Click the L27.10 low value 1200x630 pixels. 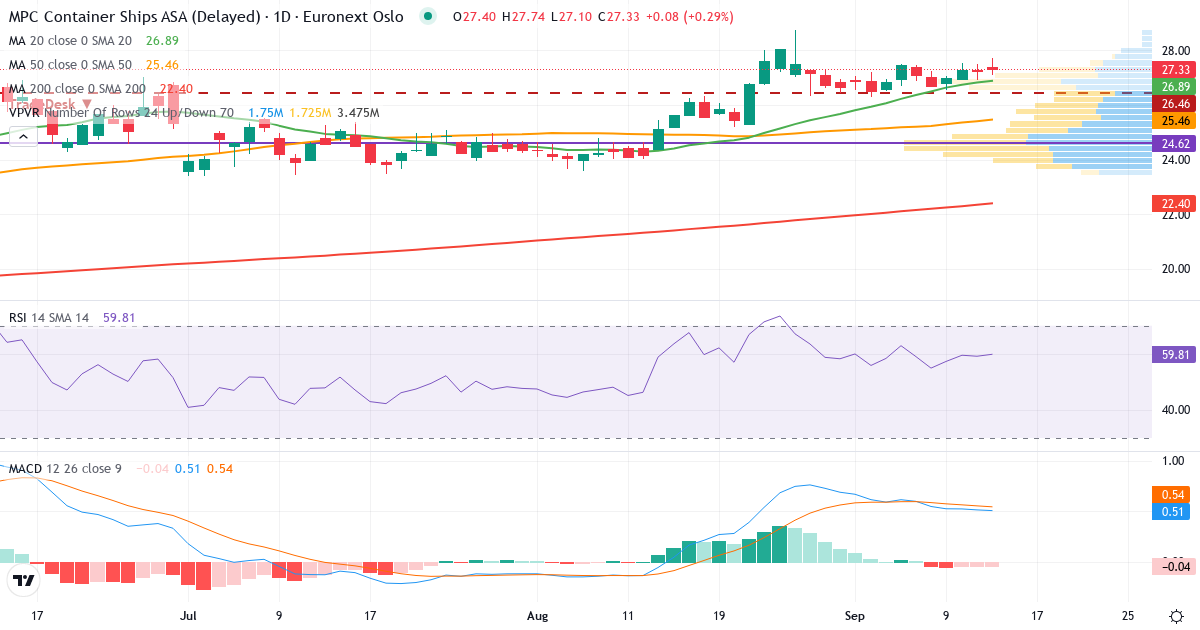[570, 17]
